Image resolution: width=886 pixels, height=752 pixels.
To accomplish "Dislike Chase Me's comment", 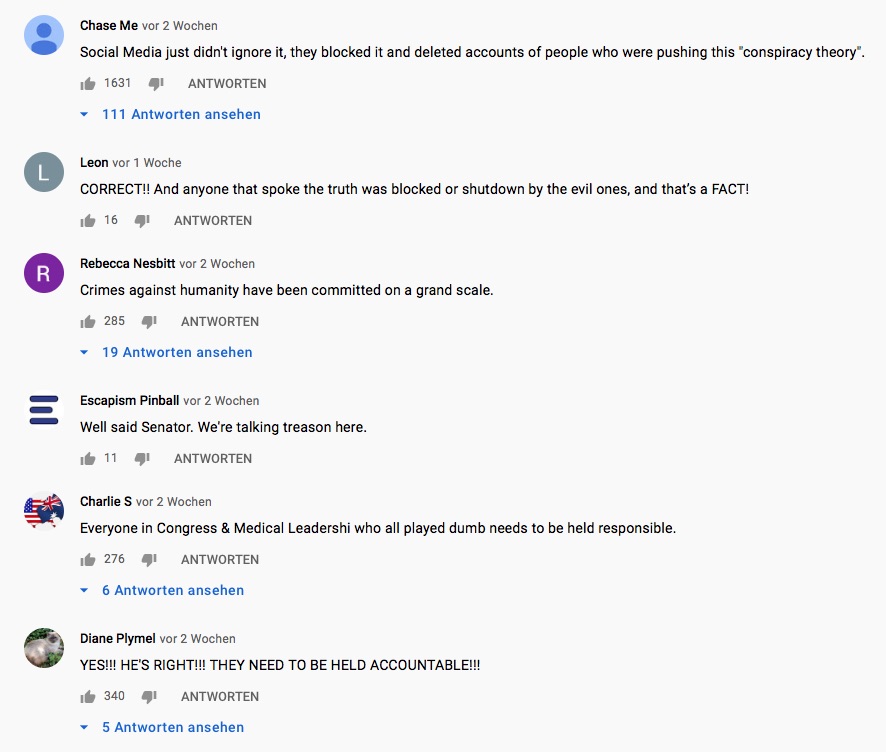I will pyautogui.click(x=156, y=84).
